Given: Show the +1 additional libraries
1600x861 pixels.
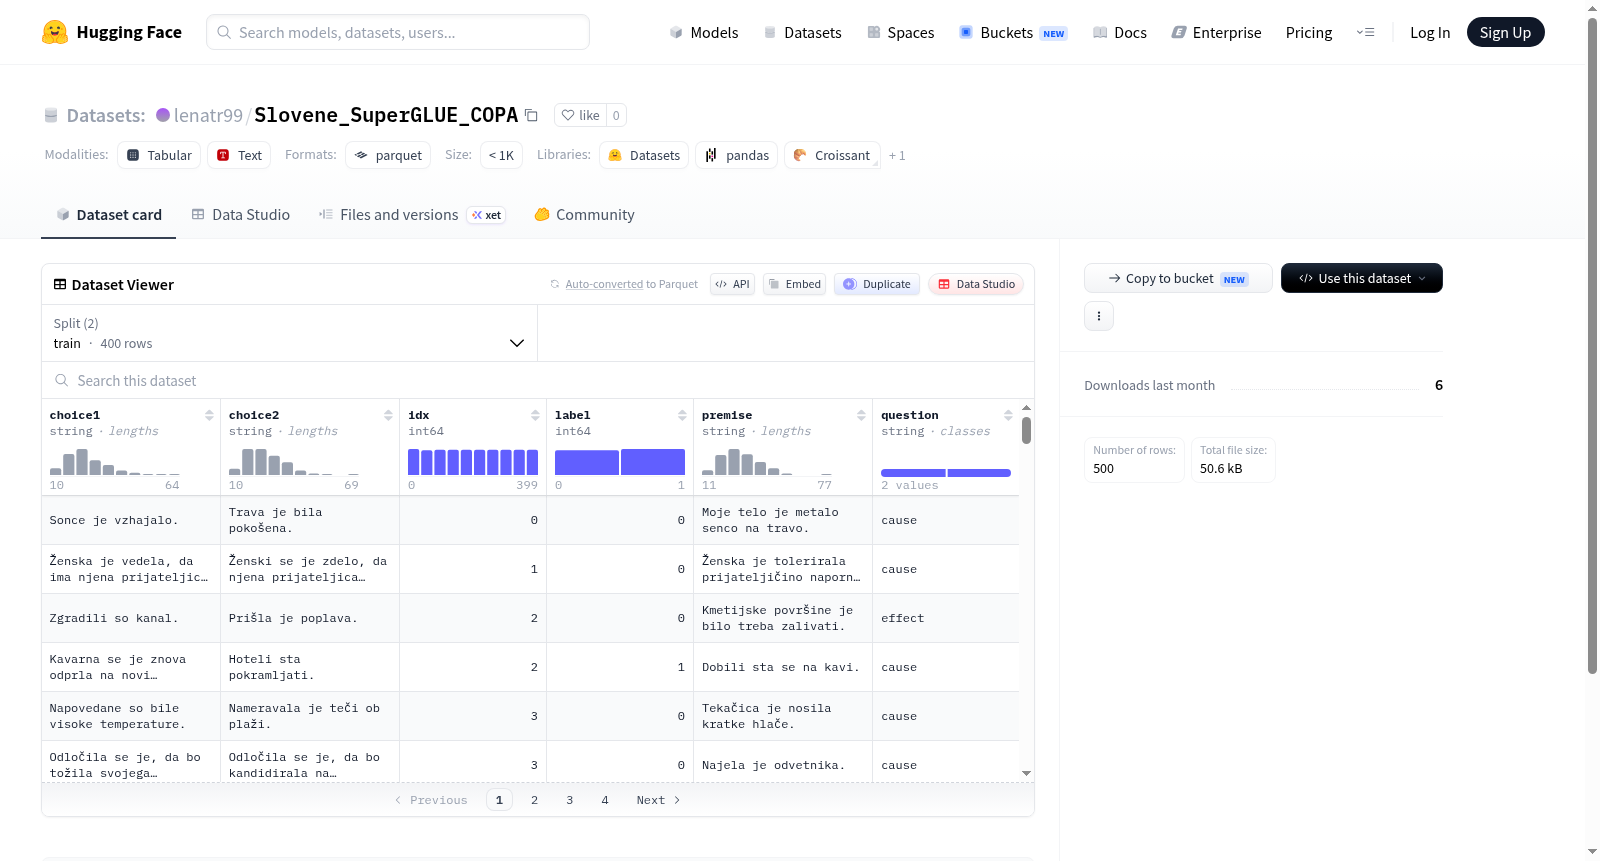Looking at the screenshot, I should pyautogui.click(x=897, y=156).
